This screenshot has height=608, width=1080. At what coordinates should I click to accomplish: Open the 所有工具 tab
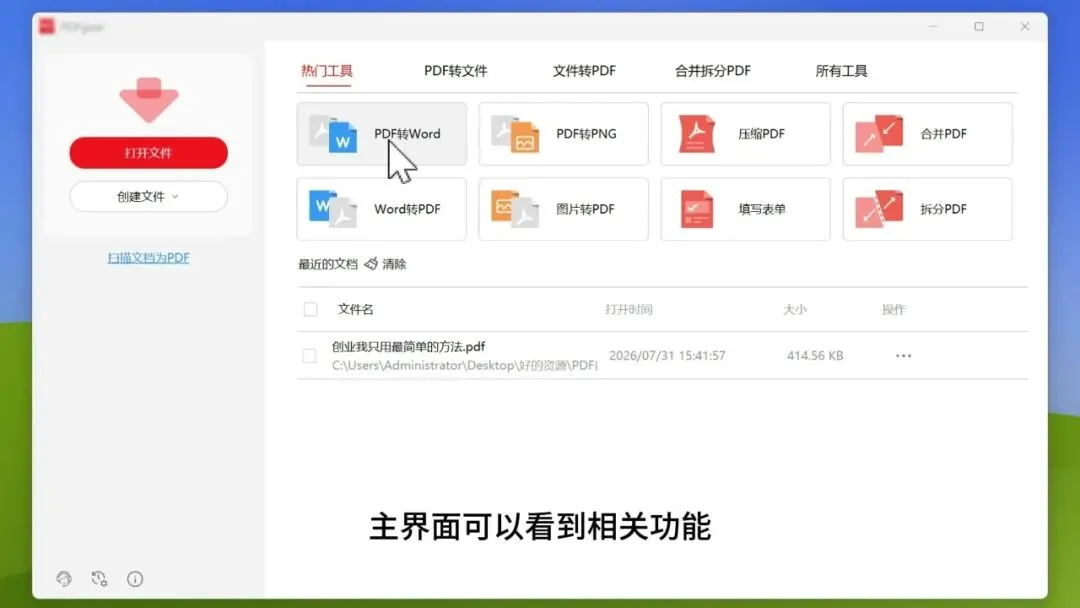tap(842, 71)
